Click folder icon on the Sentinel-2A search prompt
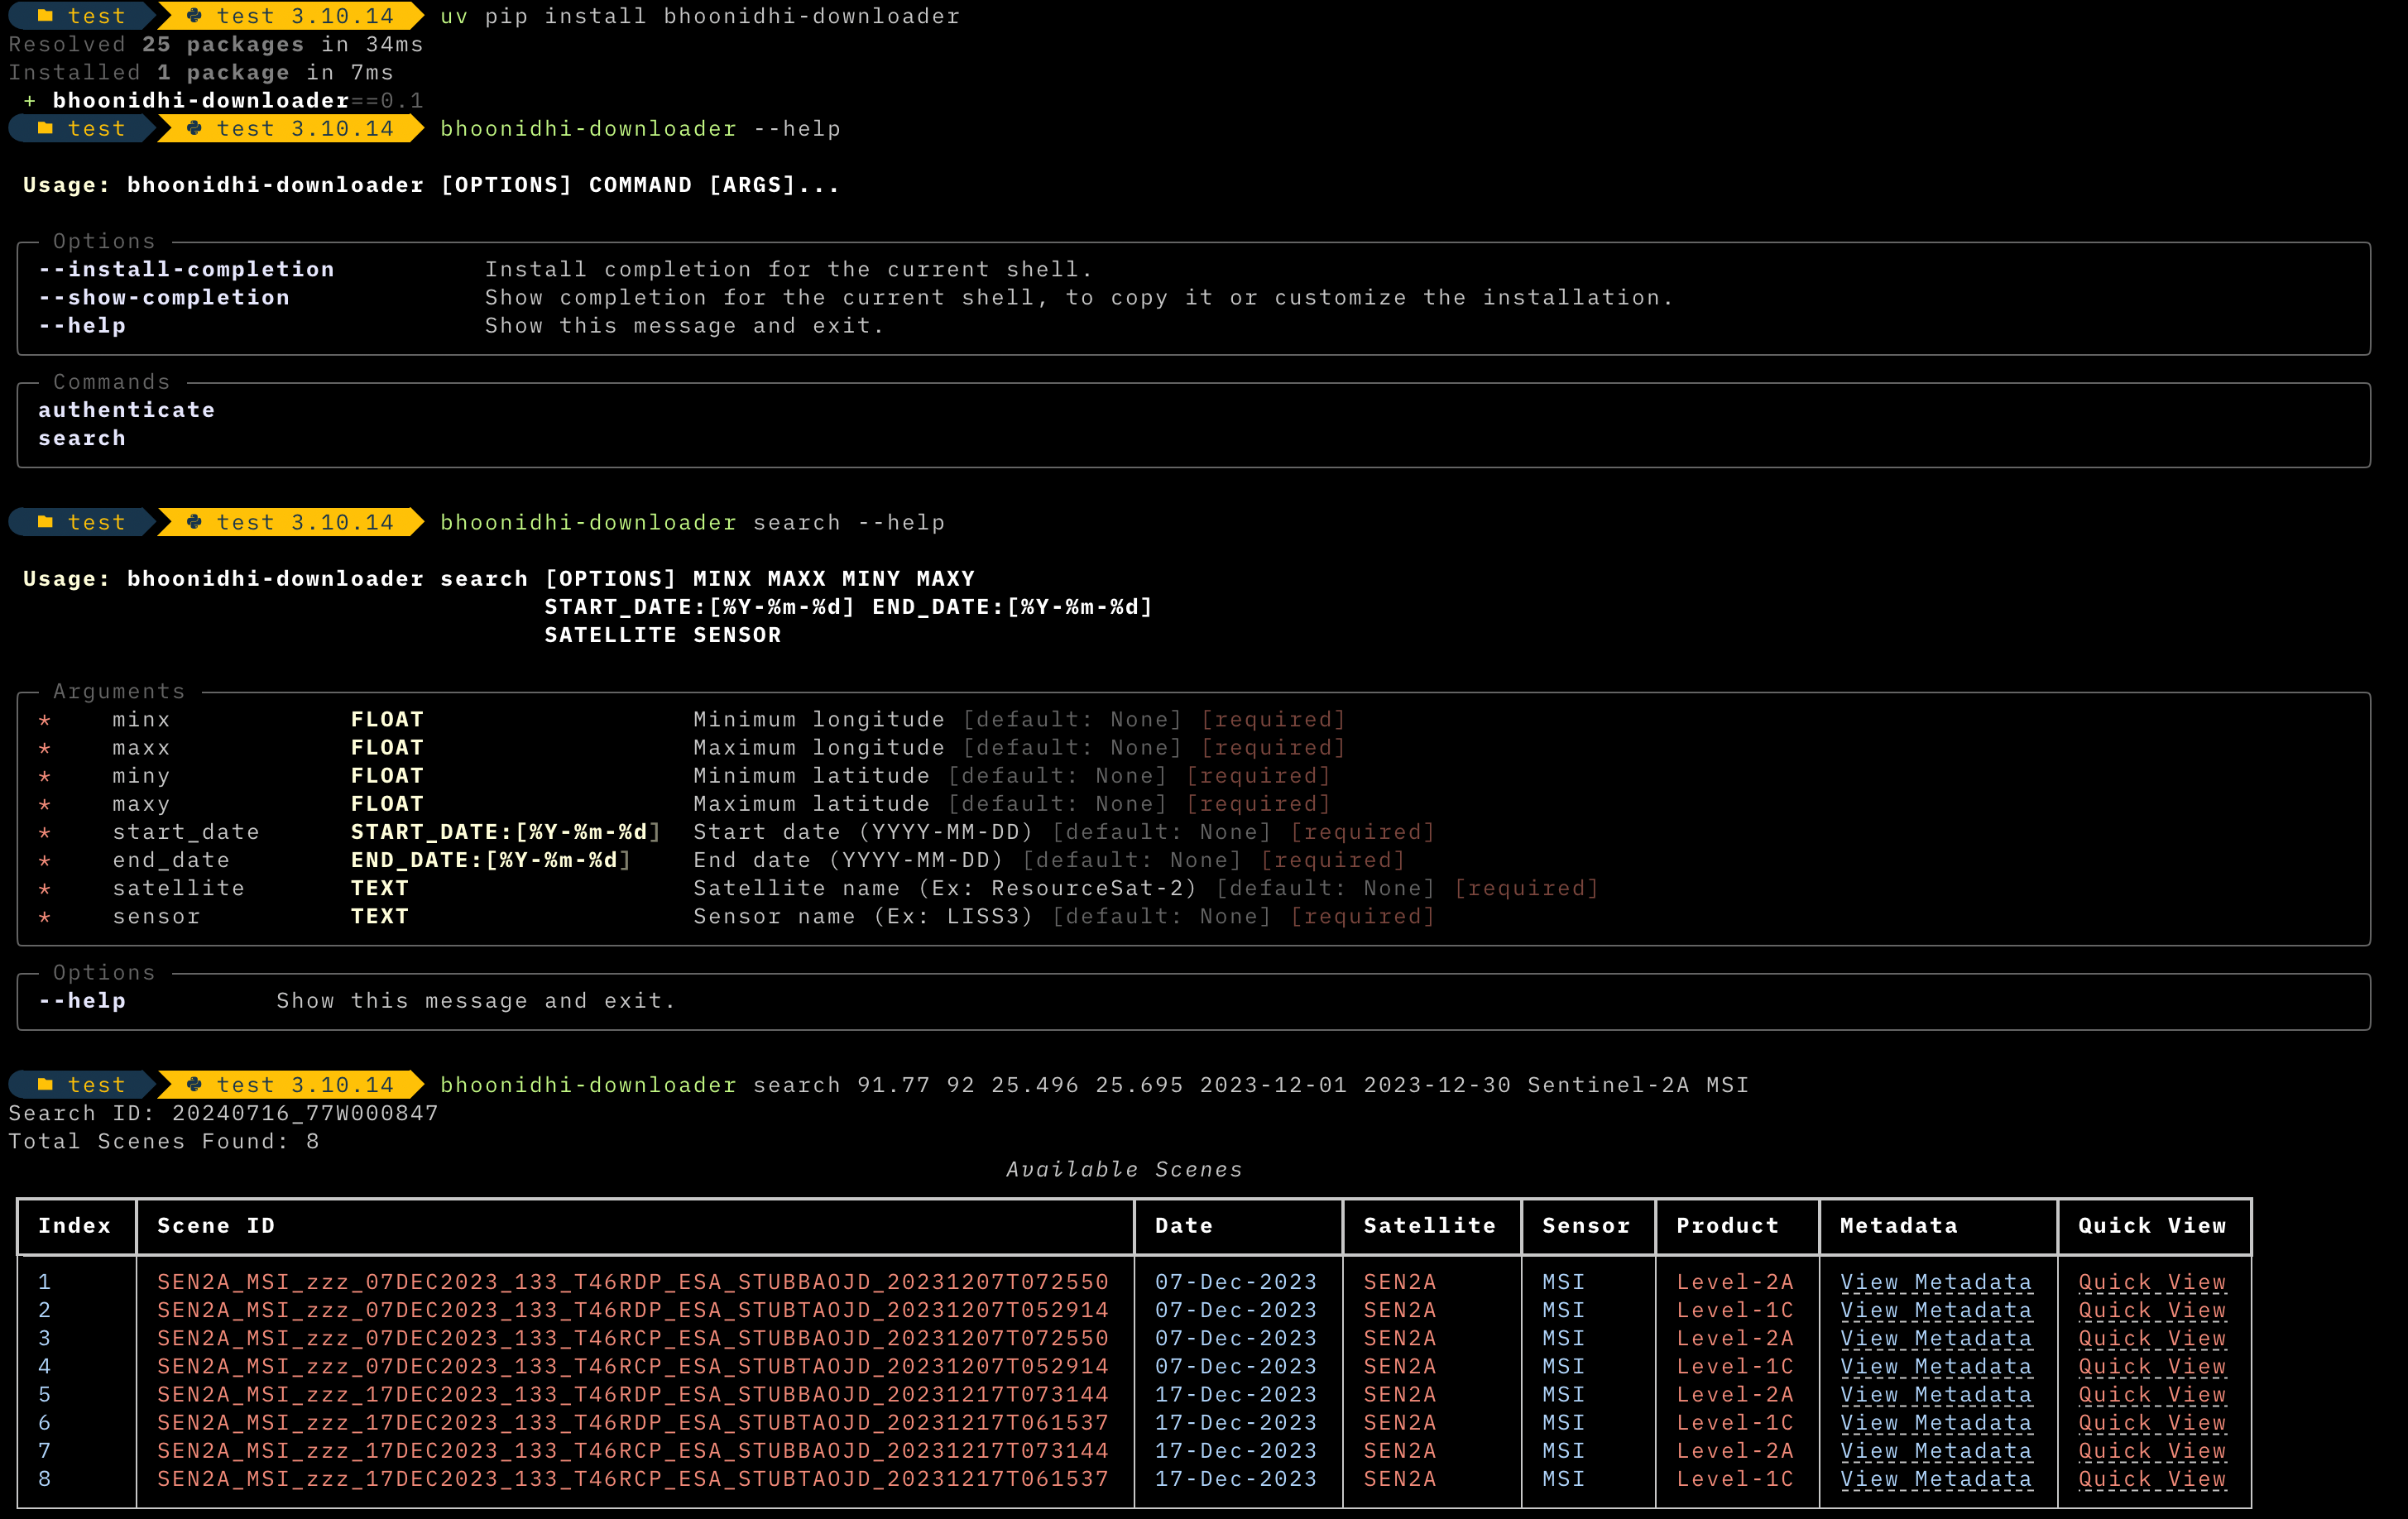 [x=45, y=1084]
